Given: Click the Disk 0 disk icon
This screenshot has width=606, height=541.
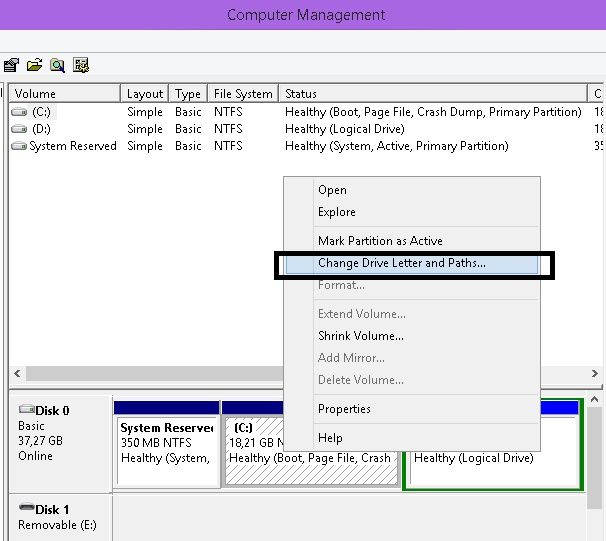Looking at the screenshot, I should tap(27, 409).
